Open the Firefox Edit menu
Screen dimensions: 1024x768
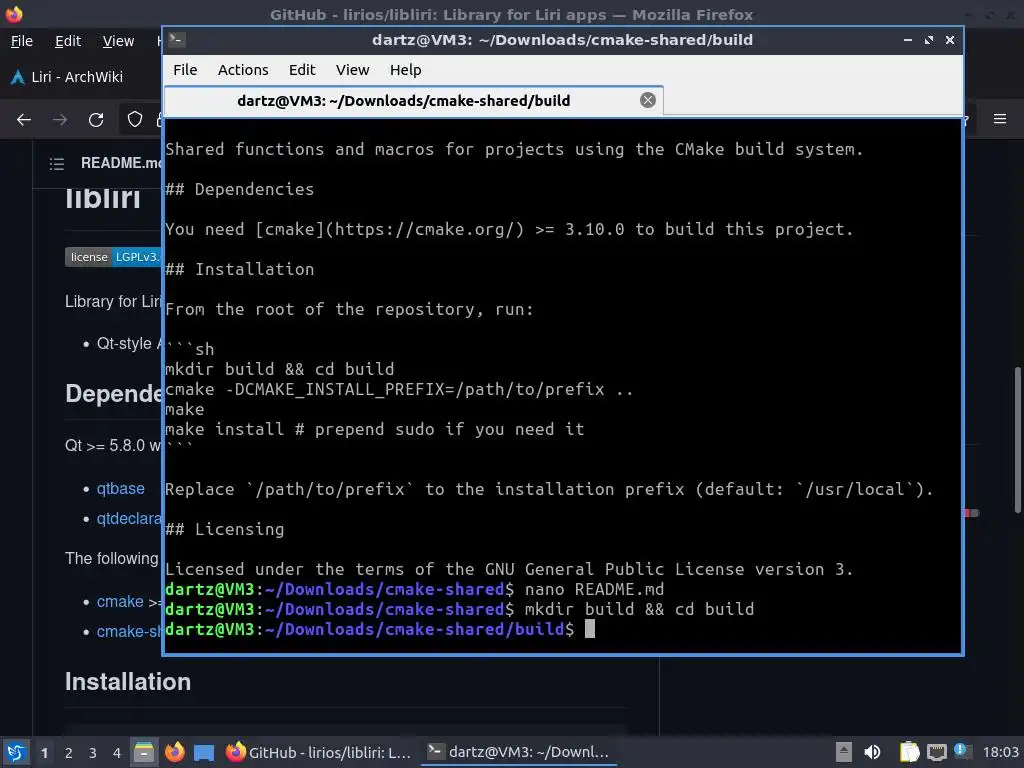coord(68,41)
